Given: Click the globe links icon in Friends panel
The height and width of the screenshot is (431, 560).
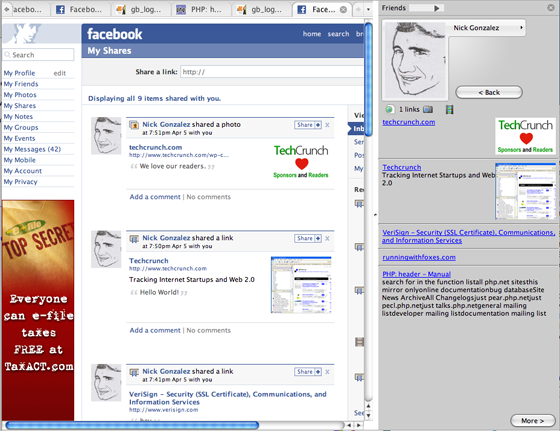Looking at the screenshot, I should pos(390,109).
